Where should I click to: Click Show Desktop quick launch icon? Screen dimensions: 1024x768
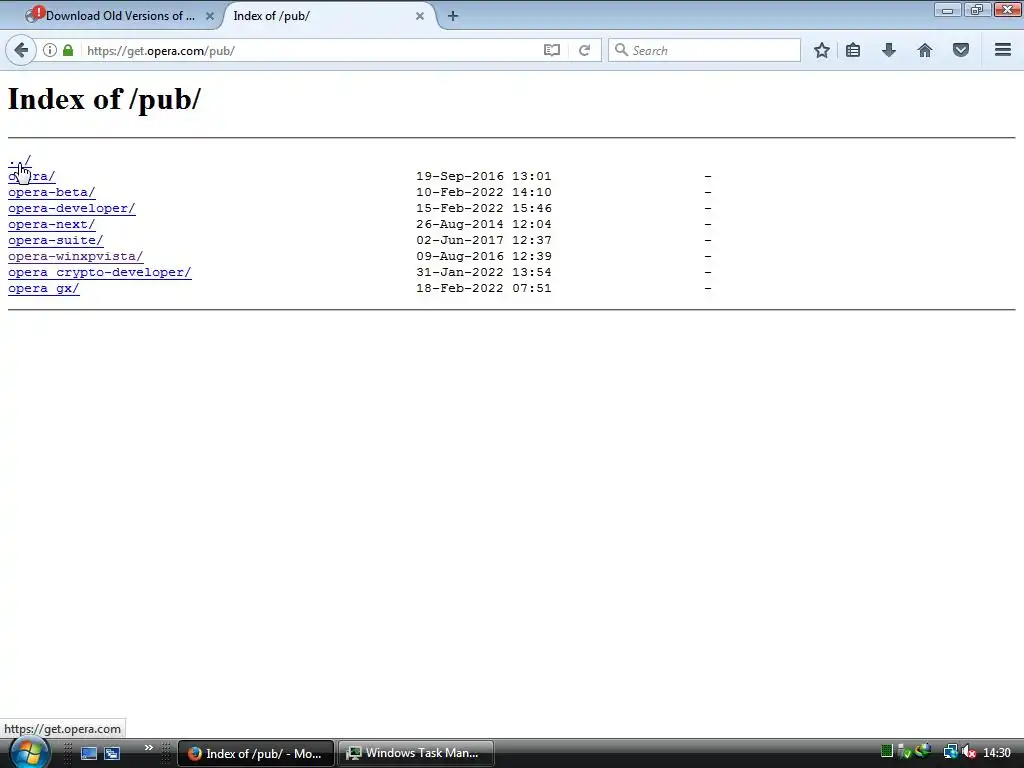click(x=89, y=753)
